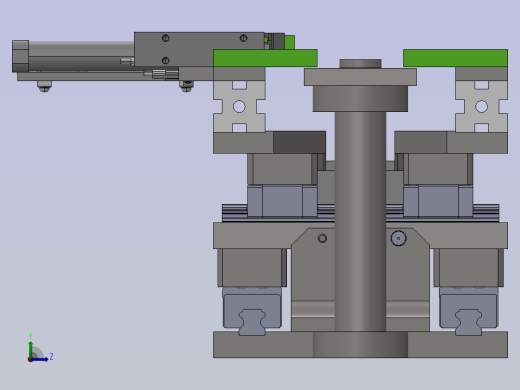Click the cylinder end cap at far left
Viewport: 520px width, 390px height.
click(20, 56)
